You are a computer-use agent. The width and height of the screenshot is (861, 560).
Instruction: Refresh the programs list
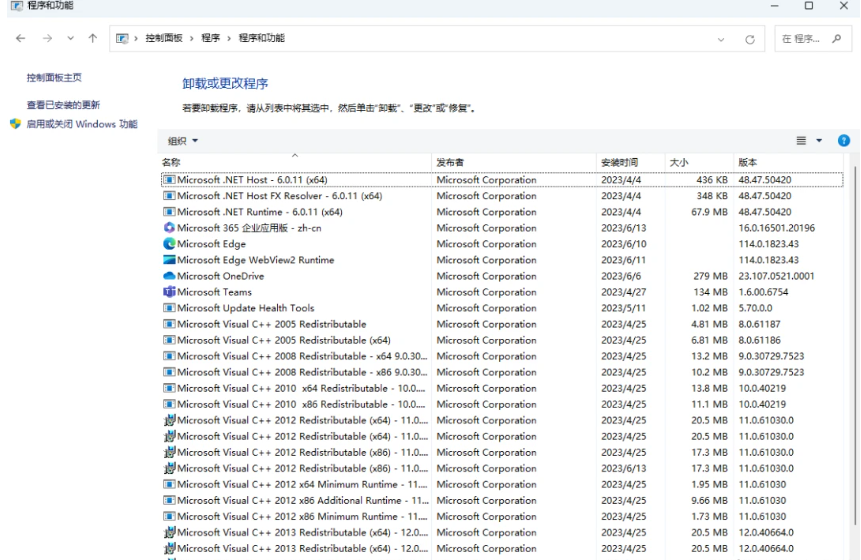[x=750, y=40]
